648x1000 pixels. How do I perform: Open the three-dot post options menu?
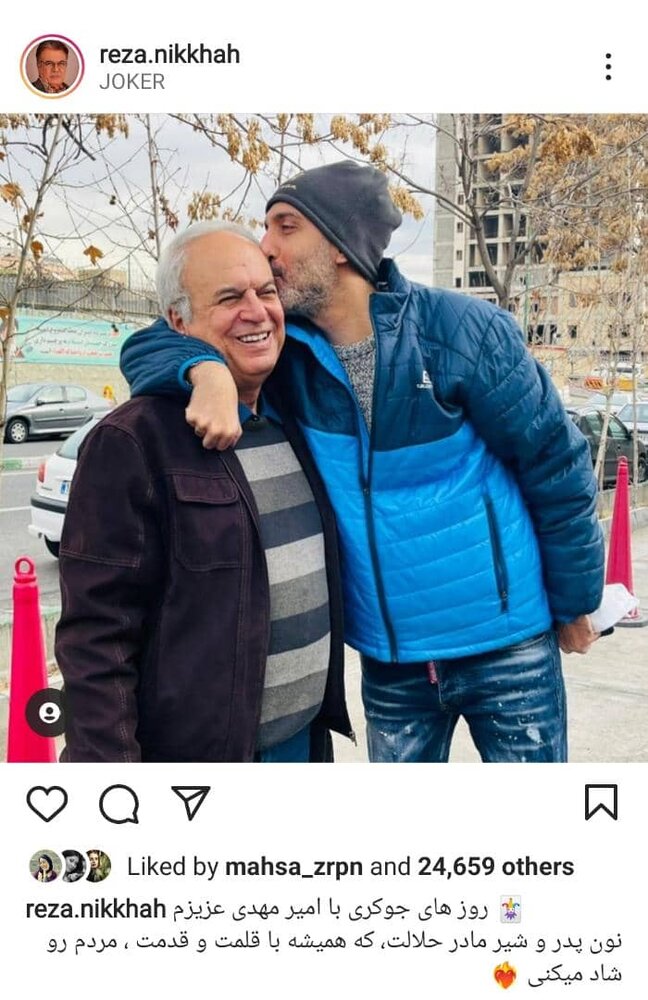click(x=608, y=67)
